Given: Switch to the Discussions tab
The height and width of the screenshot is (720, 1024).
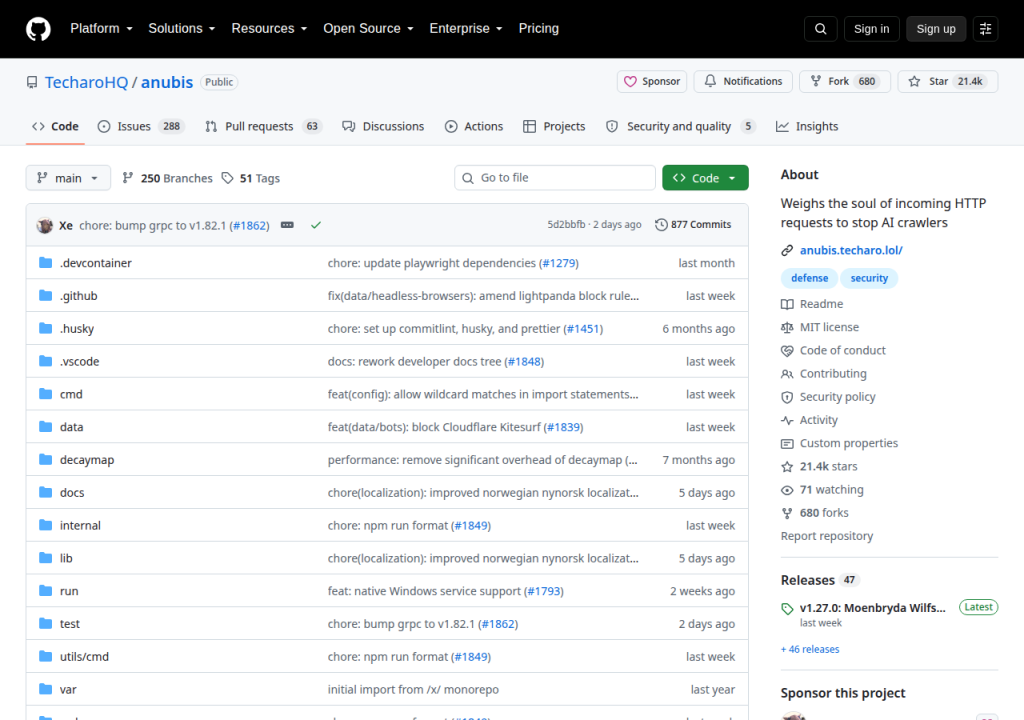Looking at the screenshot, I should tap(383, 126).
